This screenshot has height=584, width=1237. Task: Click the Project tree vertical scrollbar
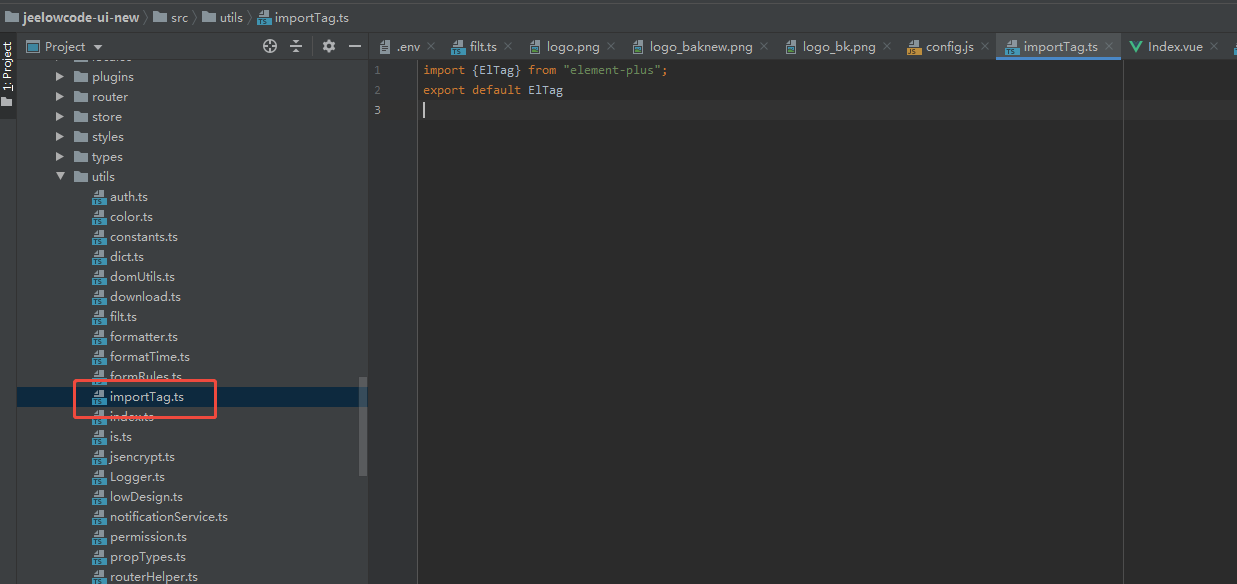363,425
